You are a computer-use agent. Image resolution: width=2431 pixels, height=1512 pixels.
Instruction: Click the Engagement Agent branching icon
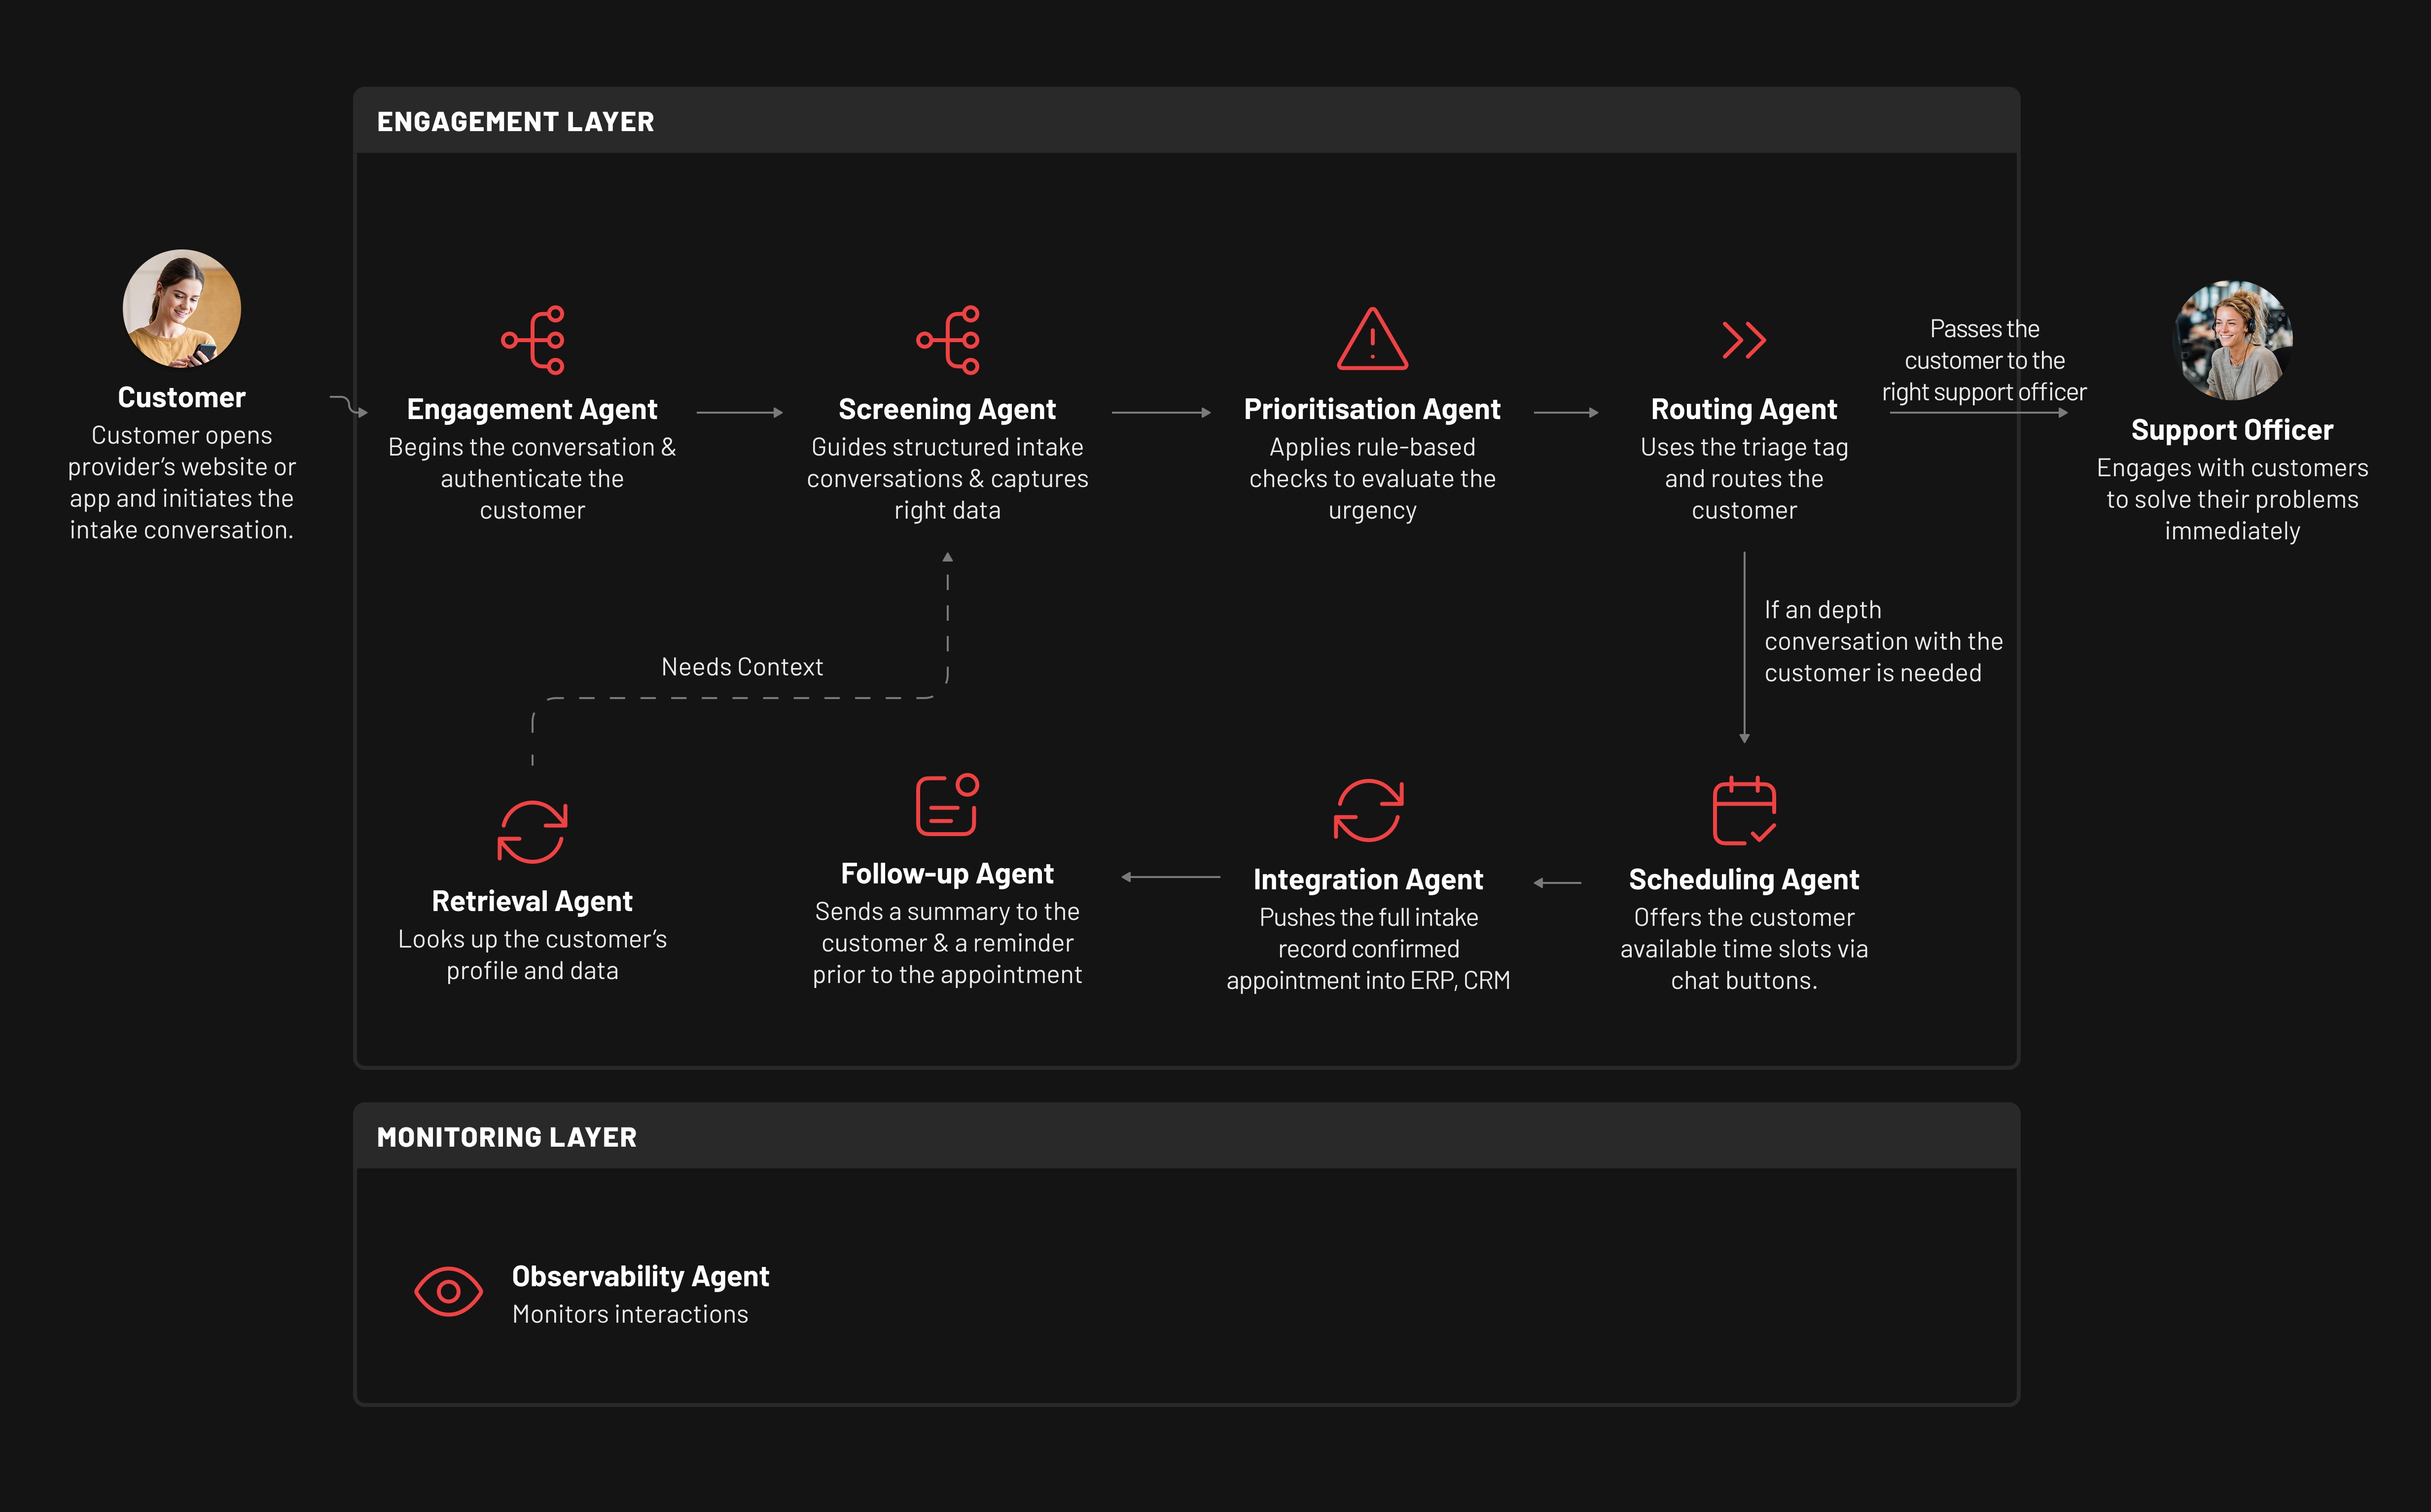(533, 340)
